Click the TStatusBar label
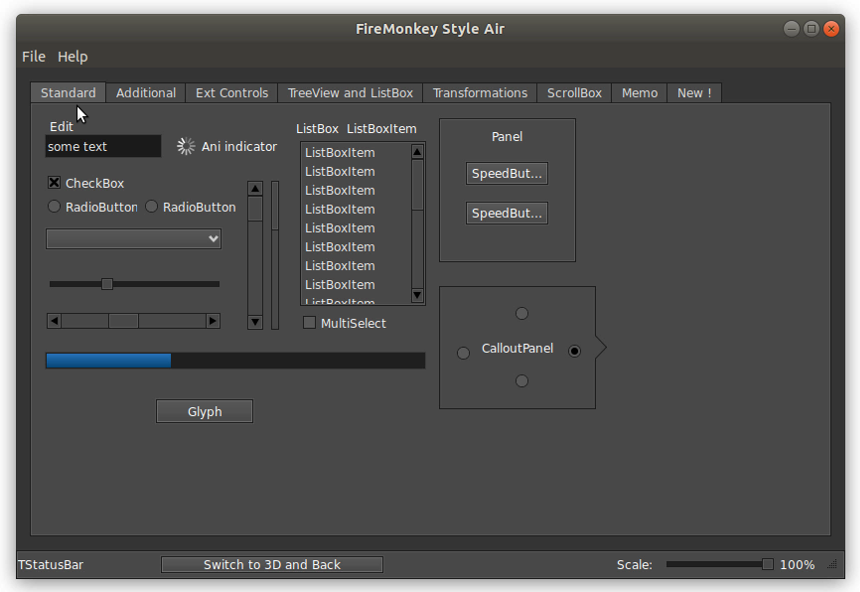The image size is (860, 592). point(50,565)
